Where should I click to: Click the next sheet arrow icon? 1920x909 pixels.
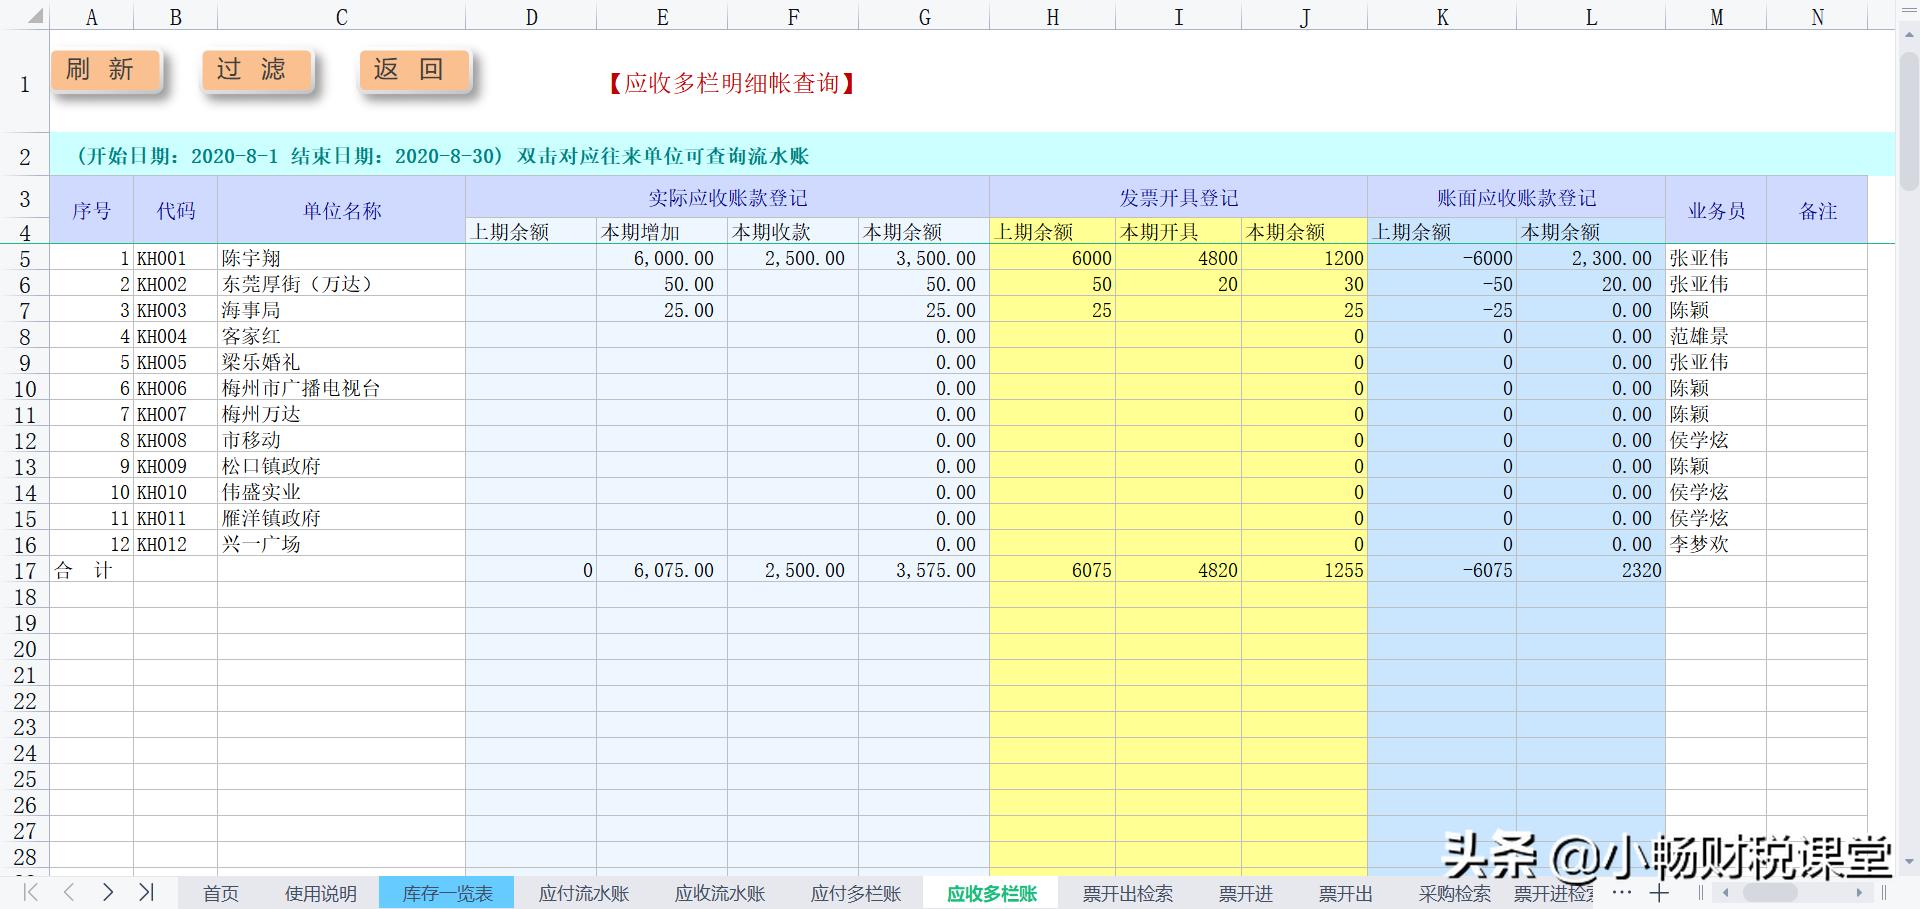[108, 893]
